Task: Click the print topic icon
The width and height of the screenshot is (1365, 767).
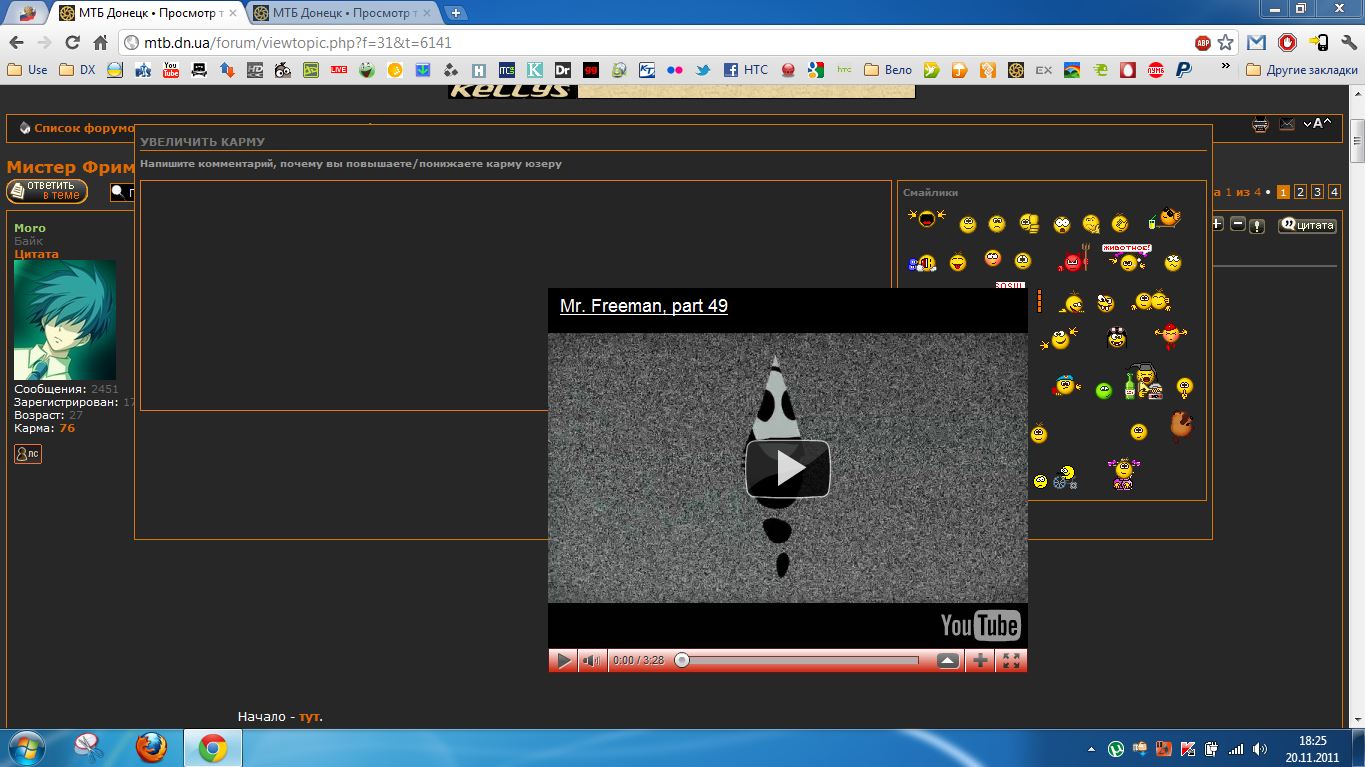Action: tap(1260, 125)
